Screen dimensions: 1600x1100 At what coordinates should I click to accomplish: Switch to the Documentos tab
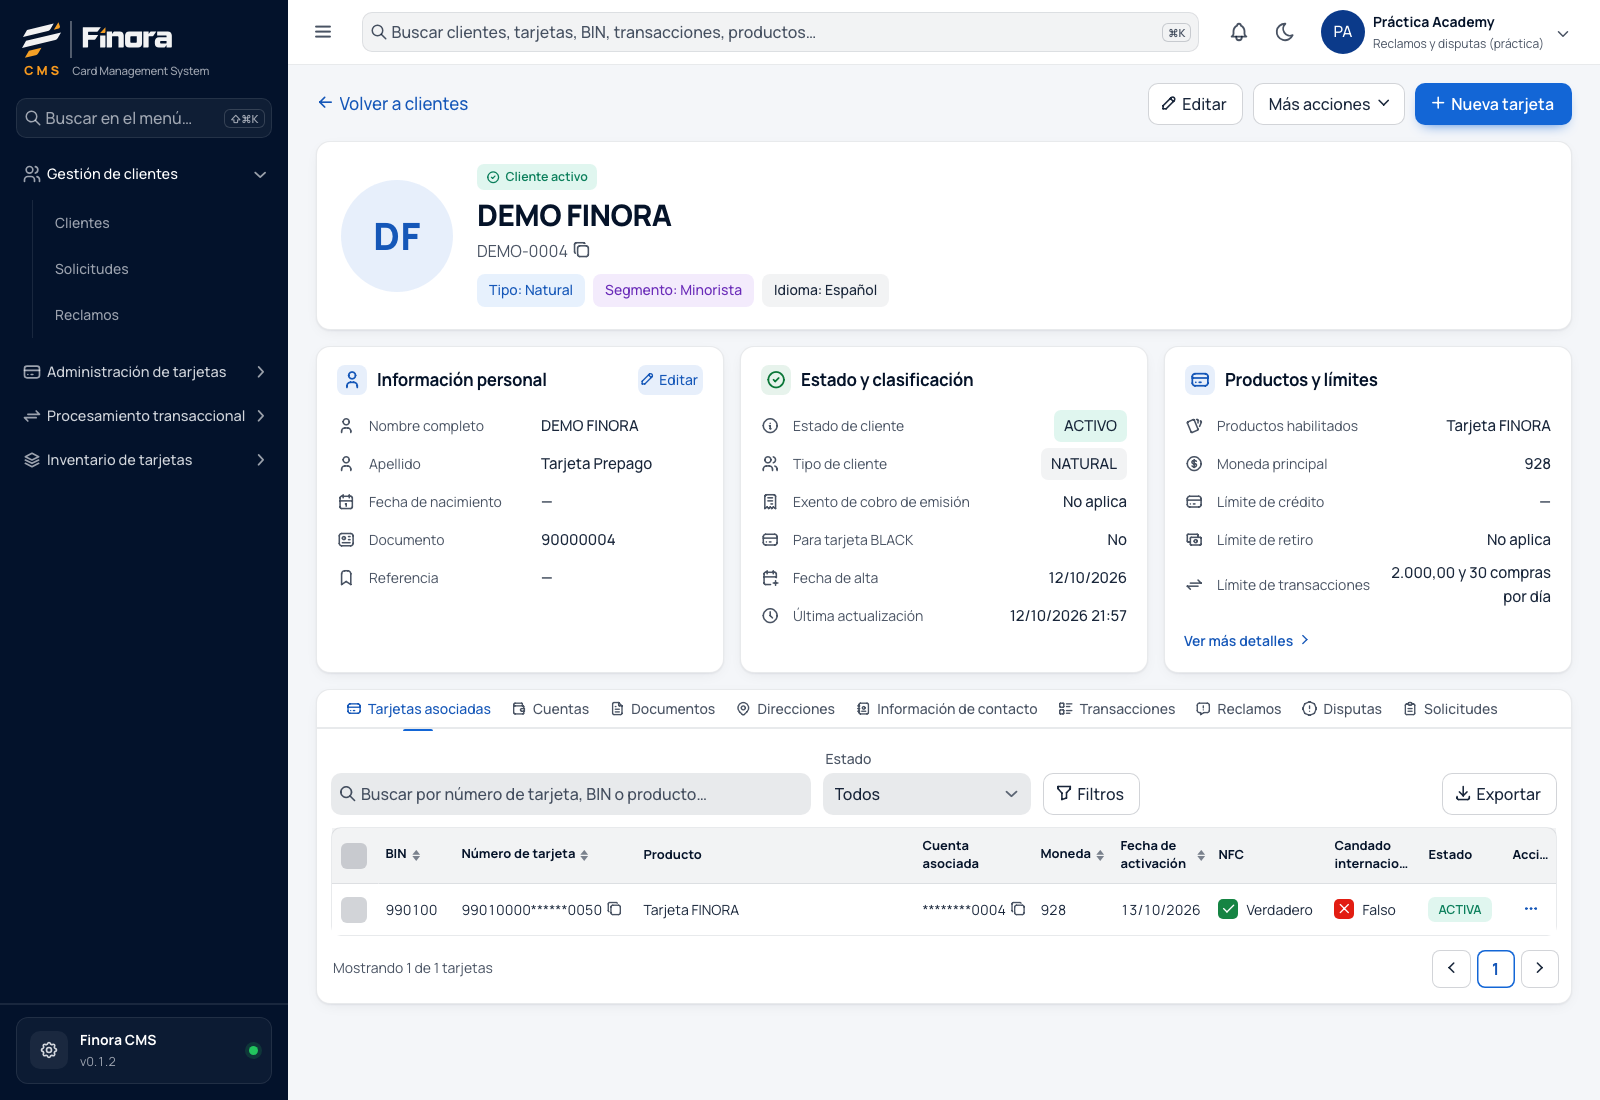click(x=663, y=709)
